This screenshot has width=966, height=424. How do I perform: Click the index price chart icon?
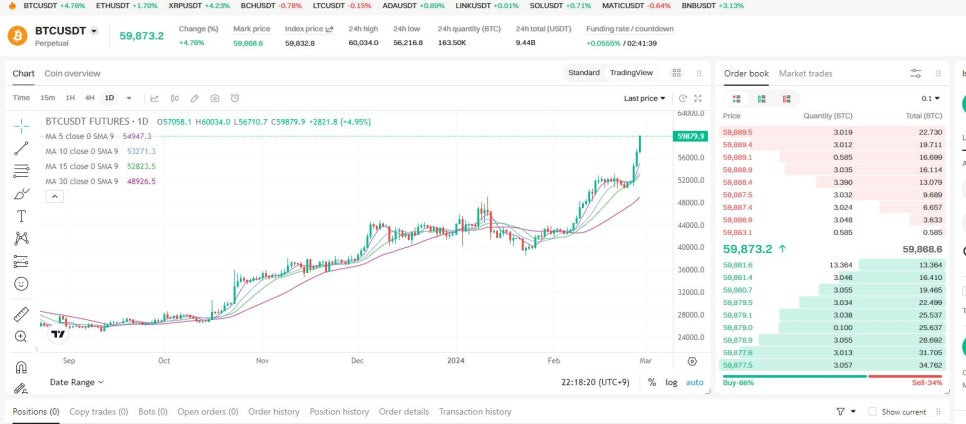(x=330, y=29)
